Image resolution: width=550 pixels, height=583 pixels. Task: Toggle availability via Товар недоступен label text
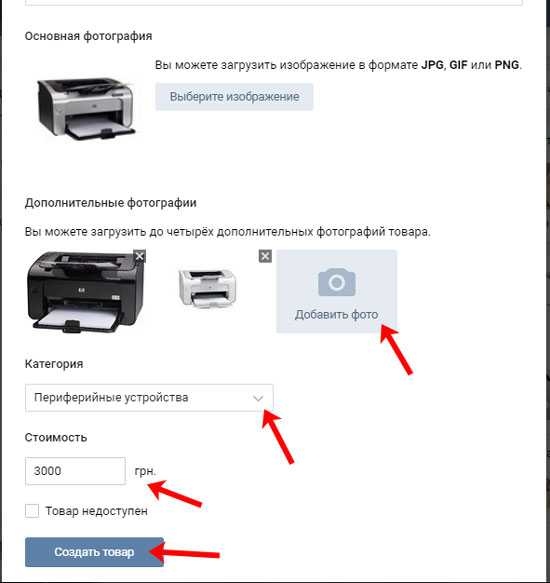96,511
